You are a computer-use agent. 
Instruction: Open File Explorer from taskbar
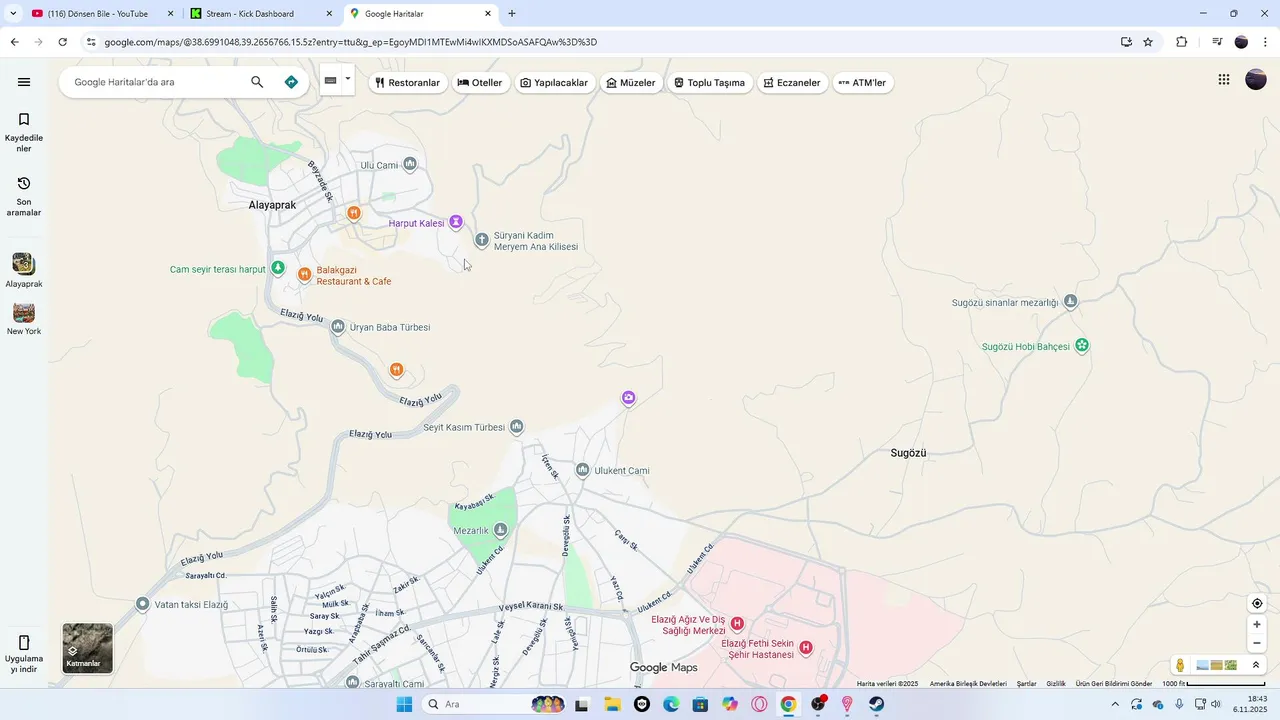612,704
